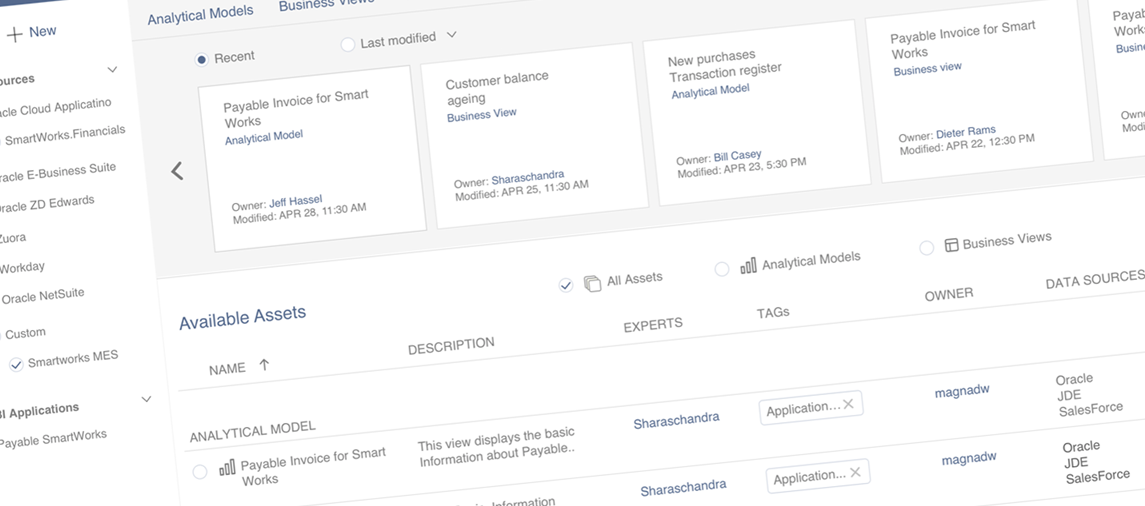Select Oracle NetSuite source
Viewport: 1145px width, 506px height.
(x=42, y=296)
